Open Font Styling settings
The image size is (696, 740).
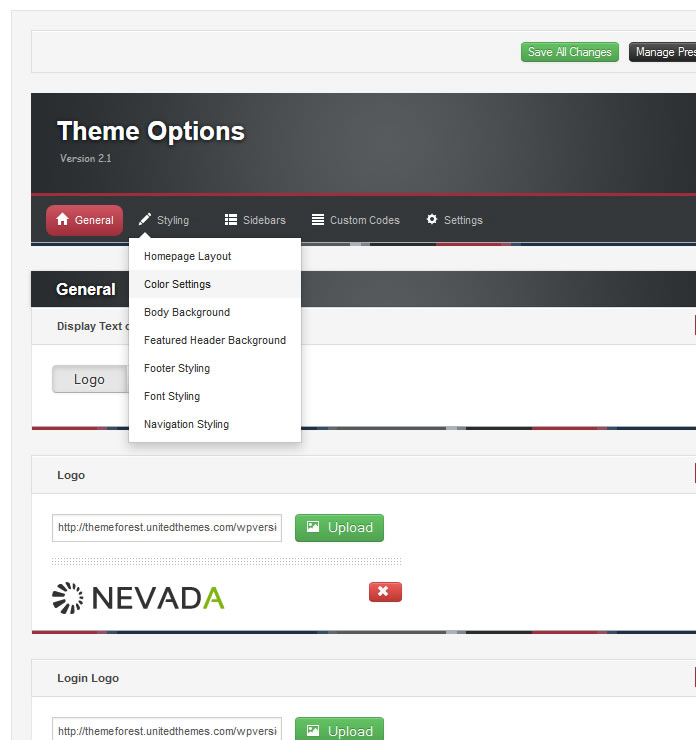click(x=172, y=396)
